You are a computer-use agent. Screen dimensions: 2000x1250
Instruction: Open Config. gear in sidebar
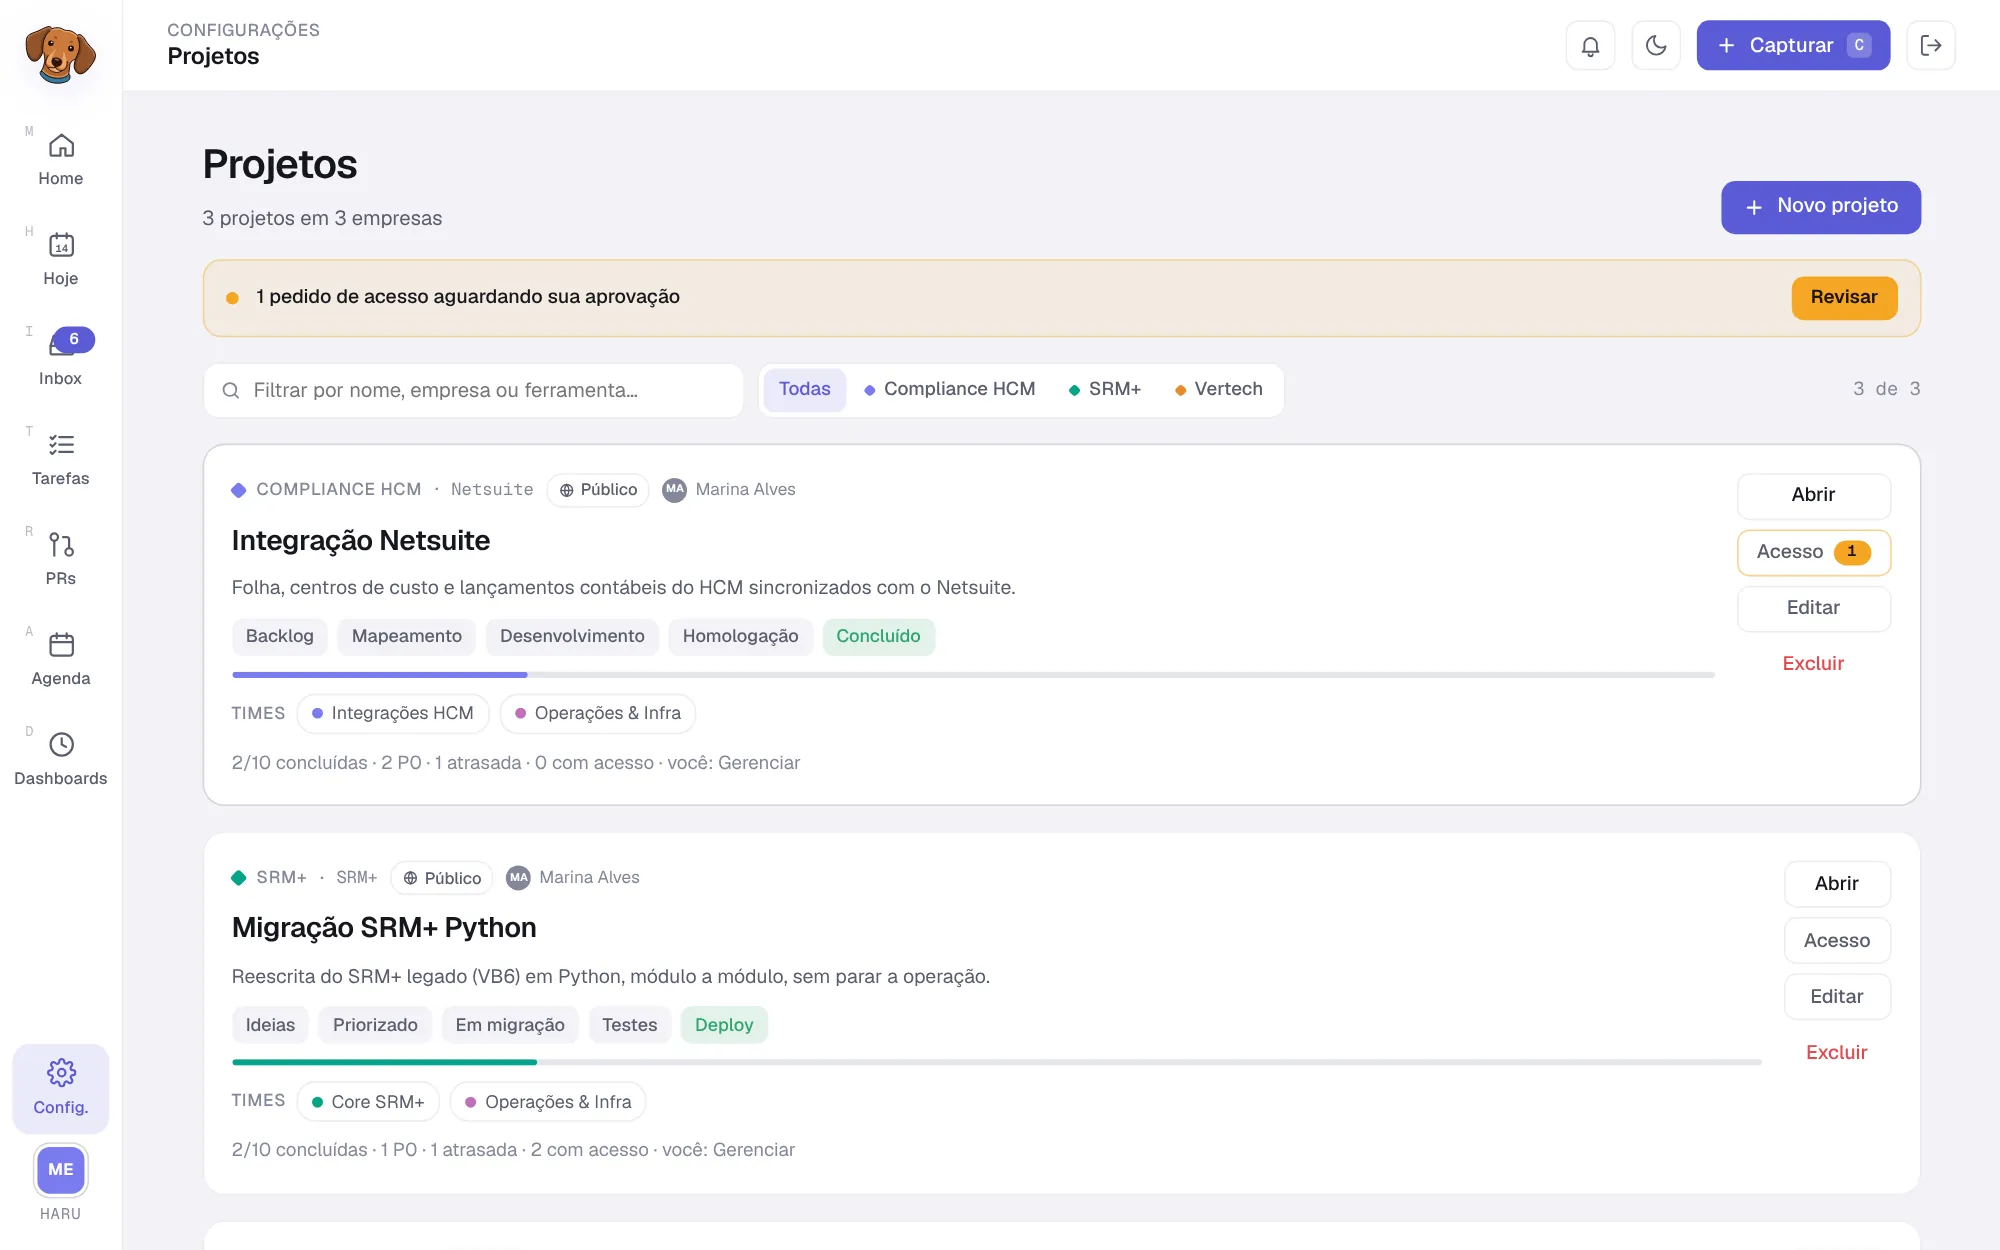pos(61,1088)
